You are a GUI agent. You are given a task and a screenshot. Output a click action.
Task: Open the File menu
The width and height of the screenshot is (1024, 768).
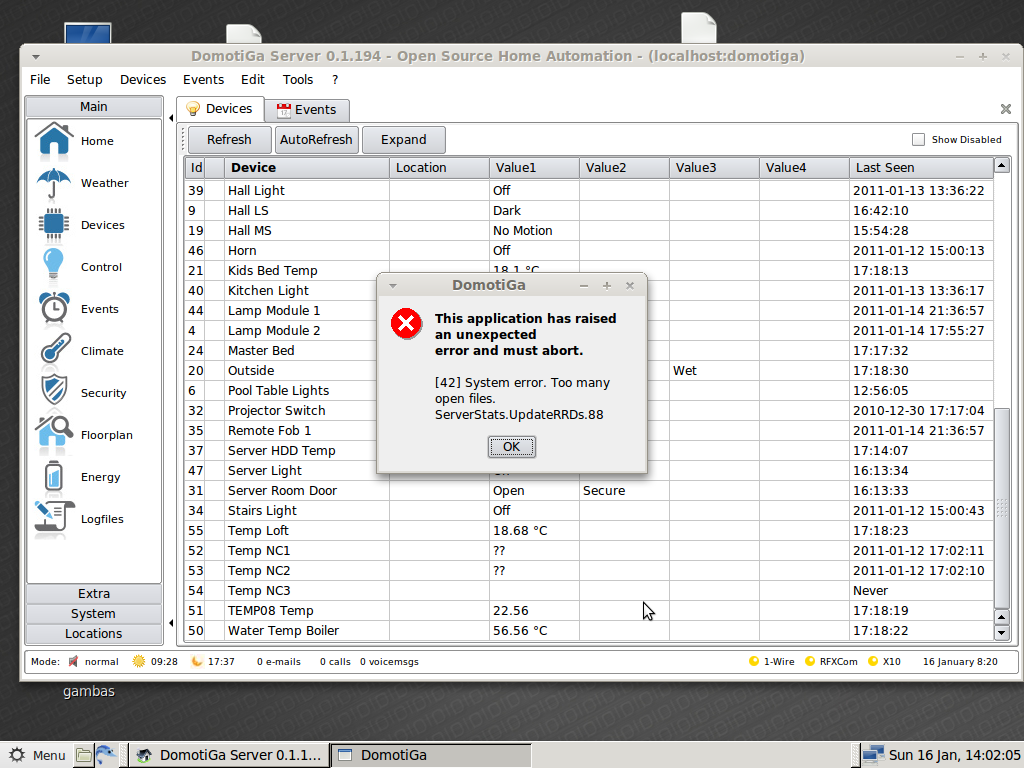[x=40, y=79]
